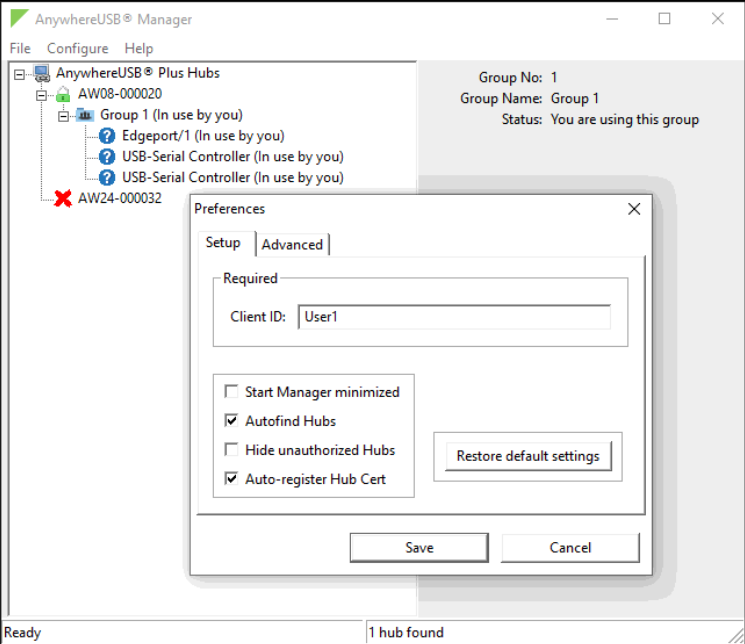745x644 pixels.
Task: Toggle Auto-register Hub Cert checkbox
Action: pyautogui.click(x=231, y=479)
